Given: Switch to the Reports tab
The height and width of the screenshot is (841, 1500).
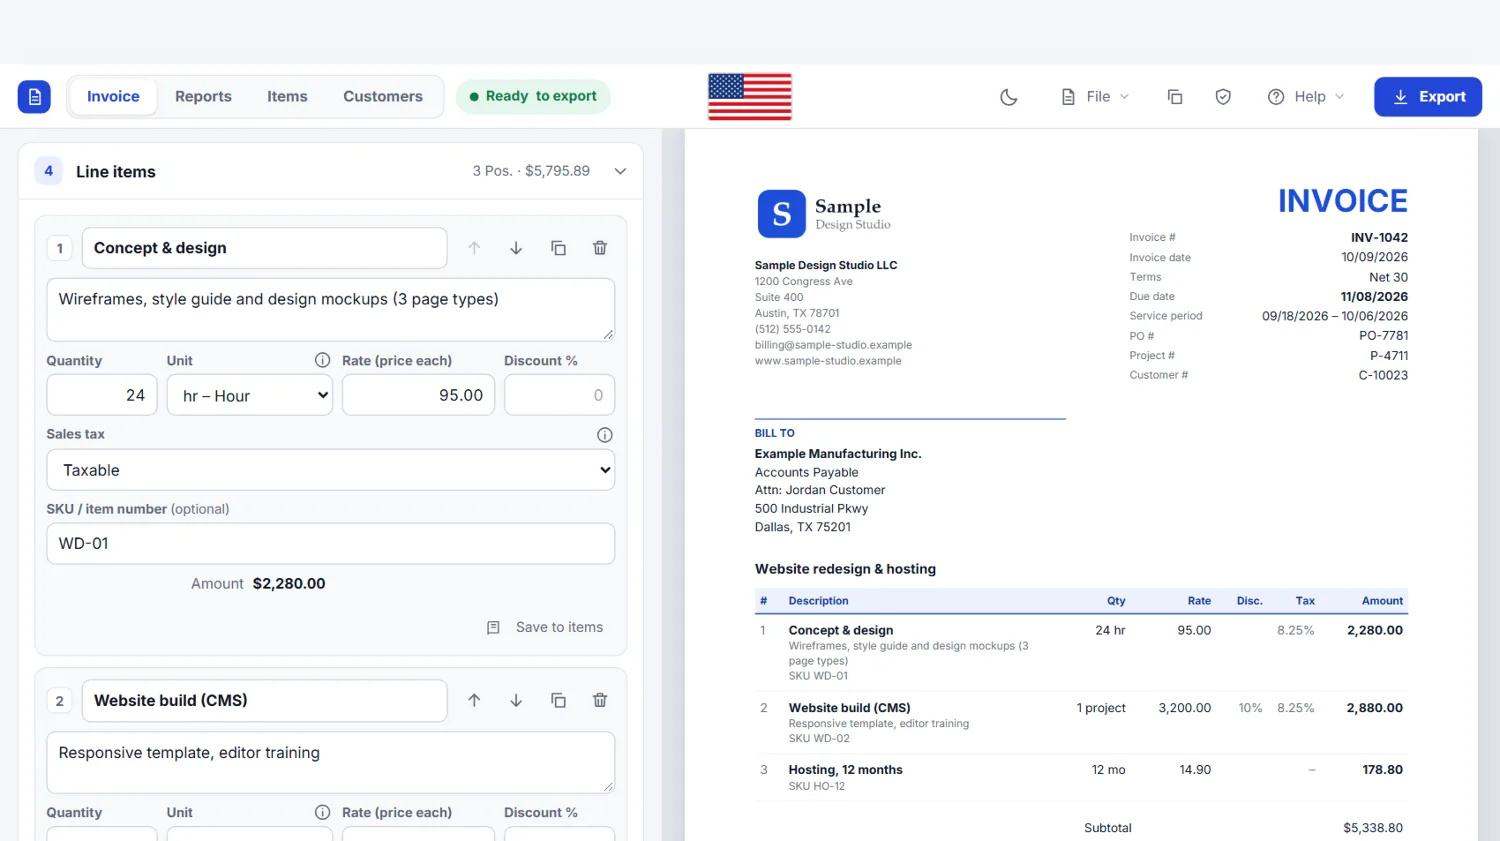Looking at the screenshot, I should pos(203,97).
